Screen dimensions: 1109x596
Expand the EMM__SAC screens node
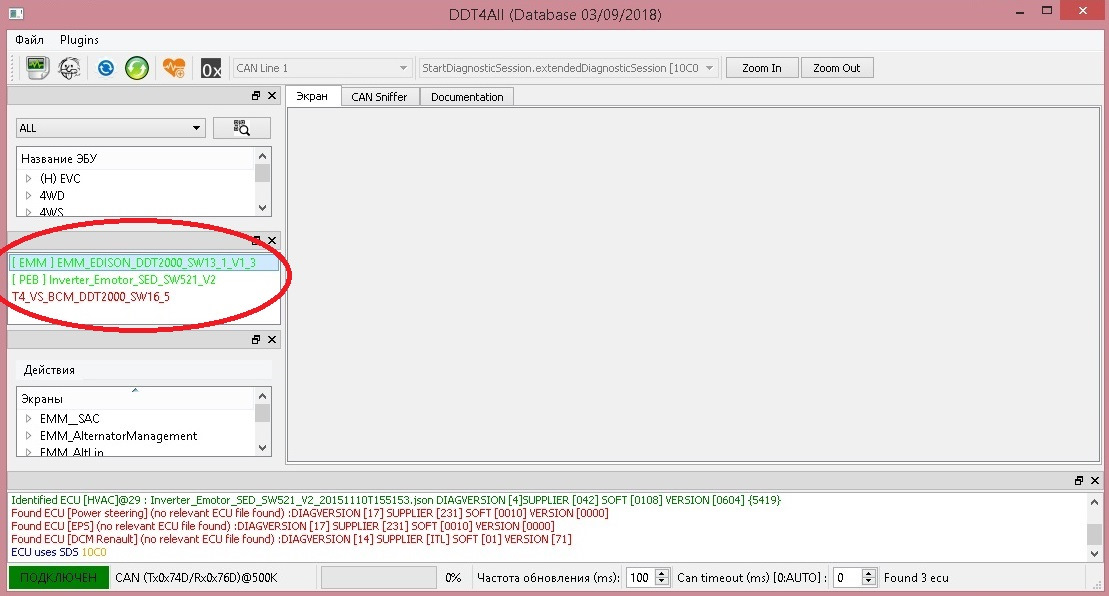(28, 419)
